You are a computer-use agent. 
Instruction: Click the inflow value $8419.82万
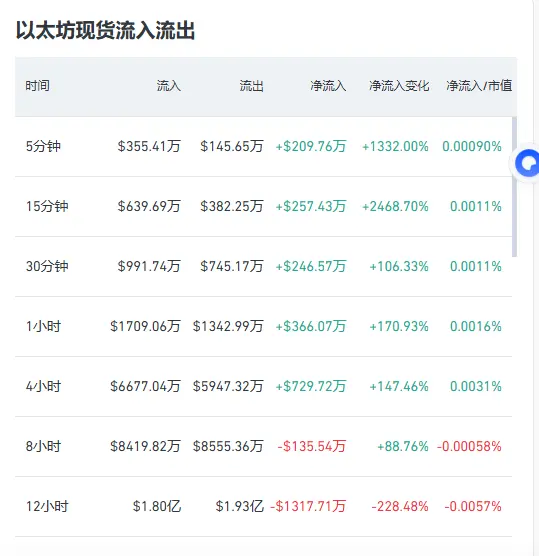(145, 446)
